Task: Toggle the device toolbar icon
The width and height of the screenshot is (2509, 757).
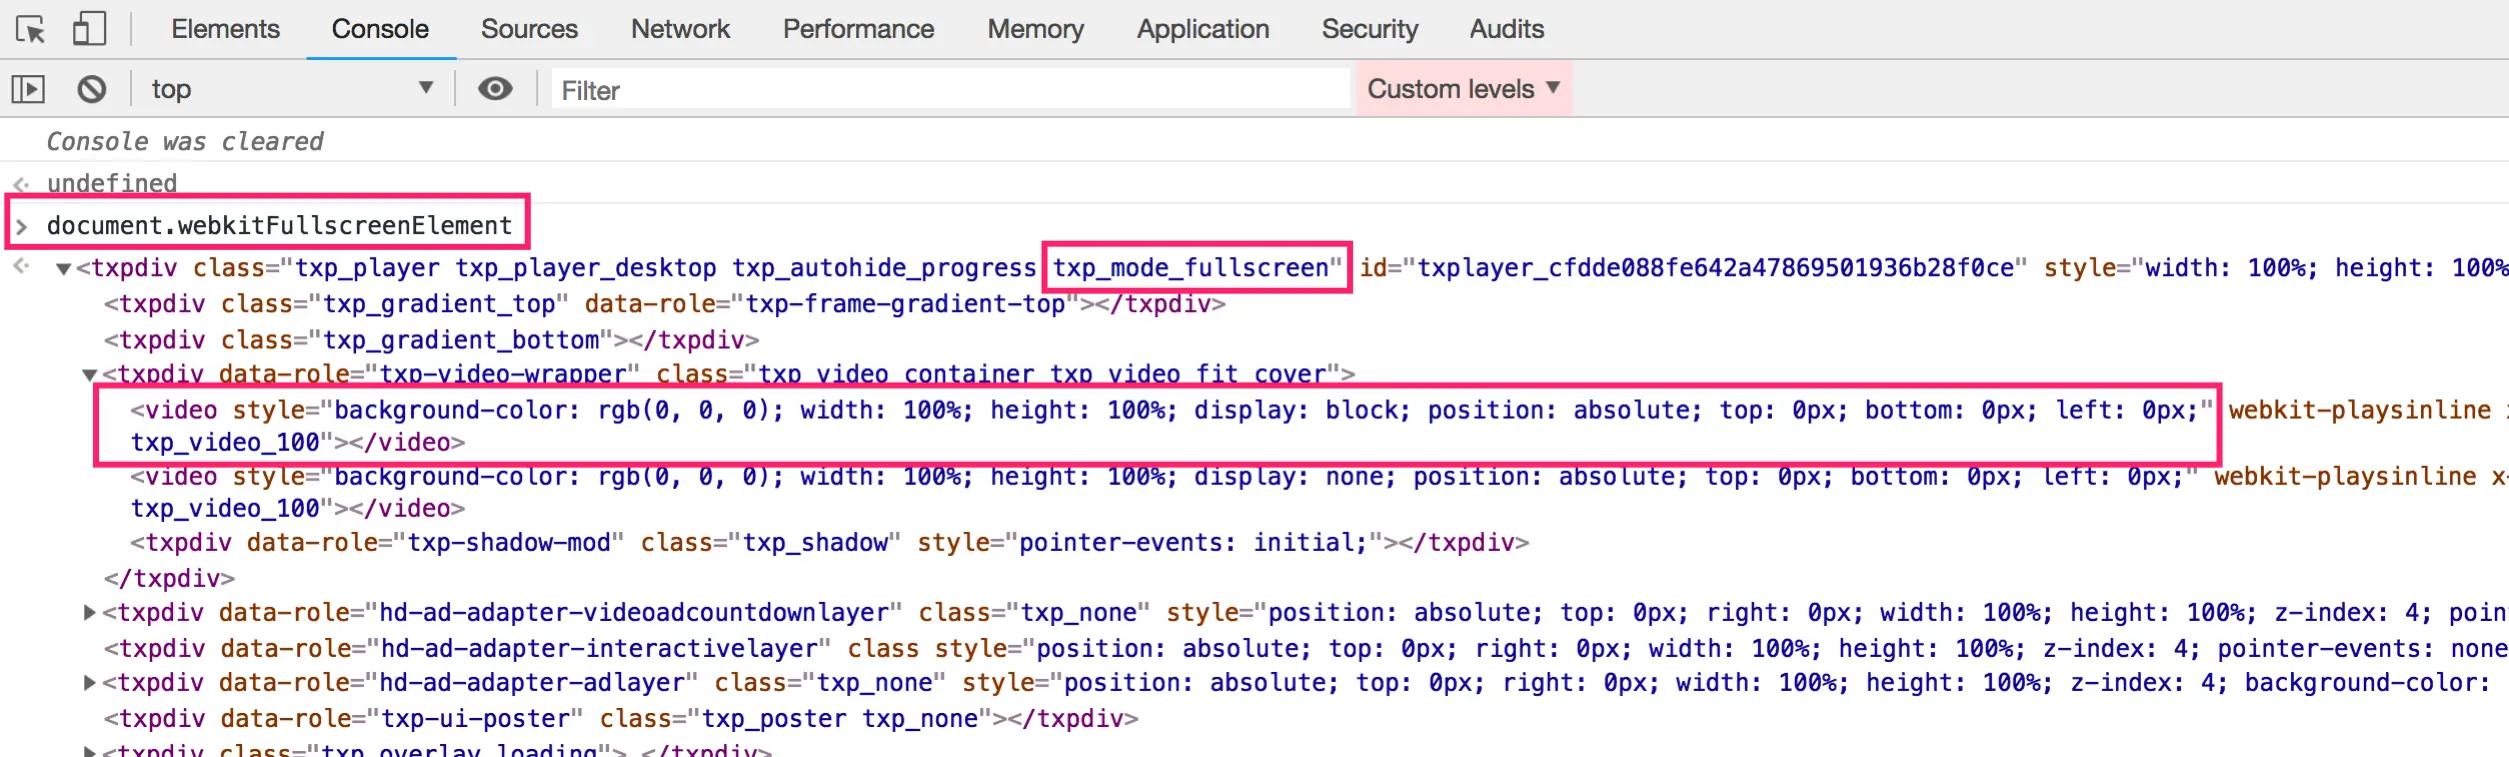Action: point(89,28)
